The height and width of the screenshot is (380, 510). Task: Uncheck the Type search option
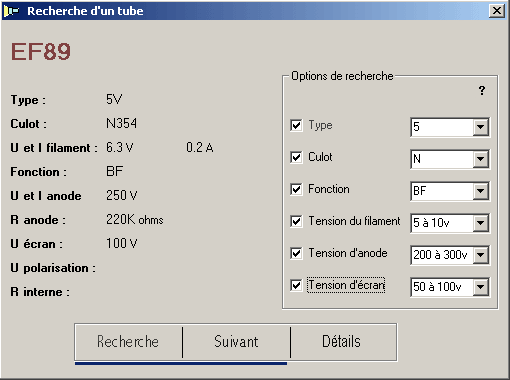(x=296, y=125)
